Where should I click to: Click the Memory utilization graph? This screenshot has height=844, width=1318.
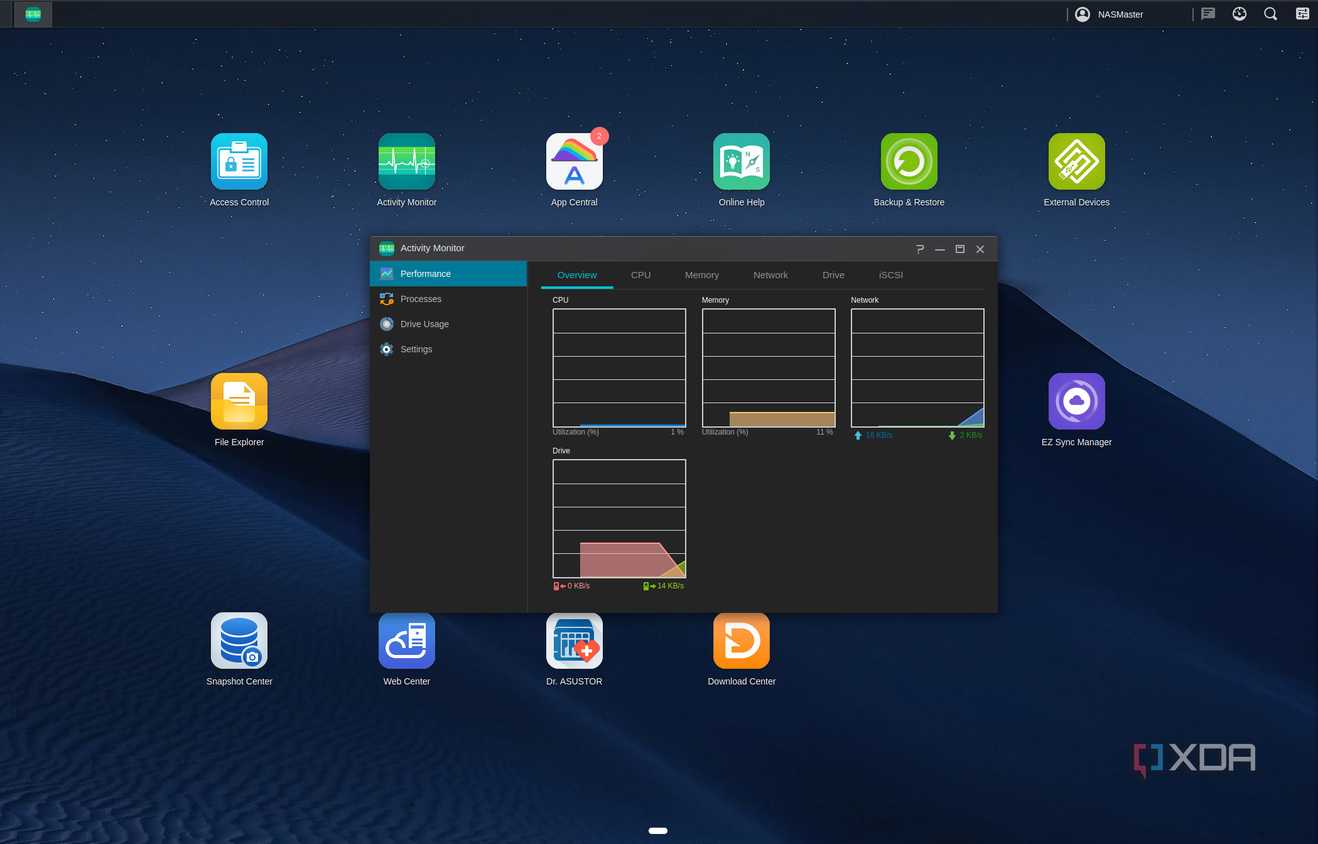pos(768,368)
